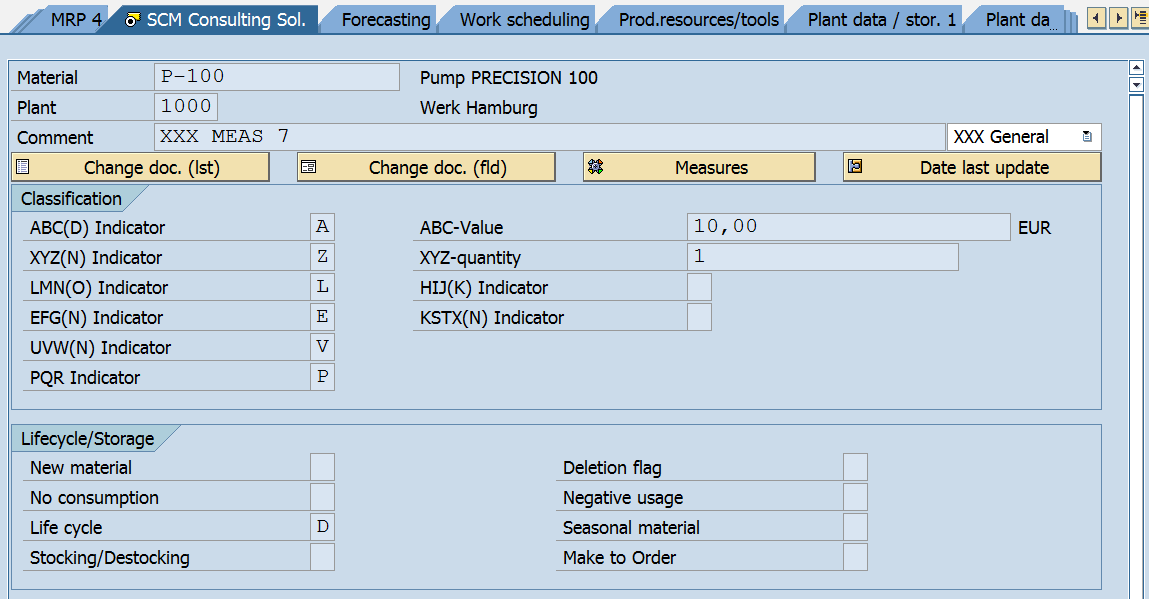Toggle the New material checkbox

pyautogui.click(x=322, y=467)
